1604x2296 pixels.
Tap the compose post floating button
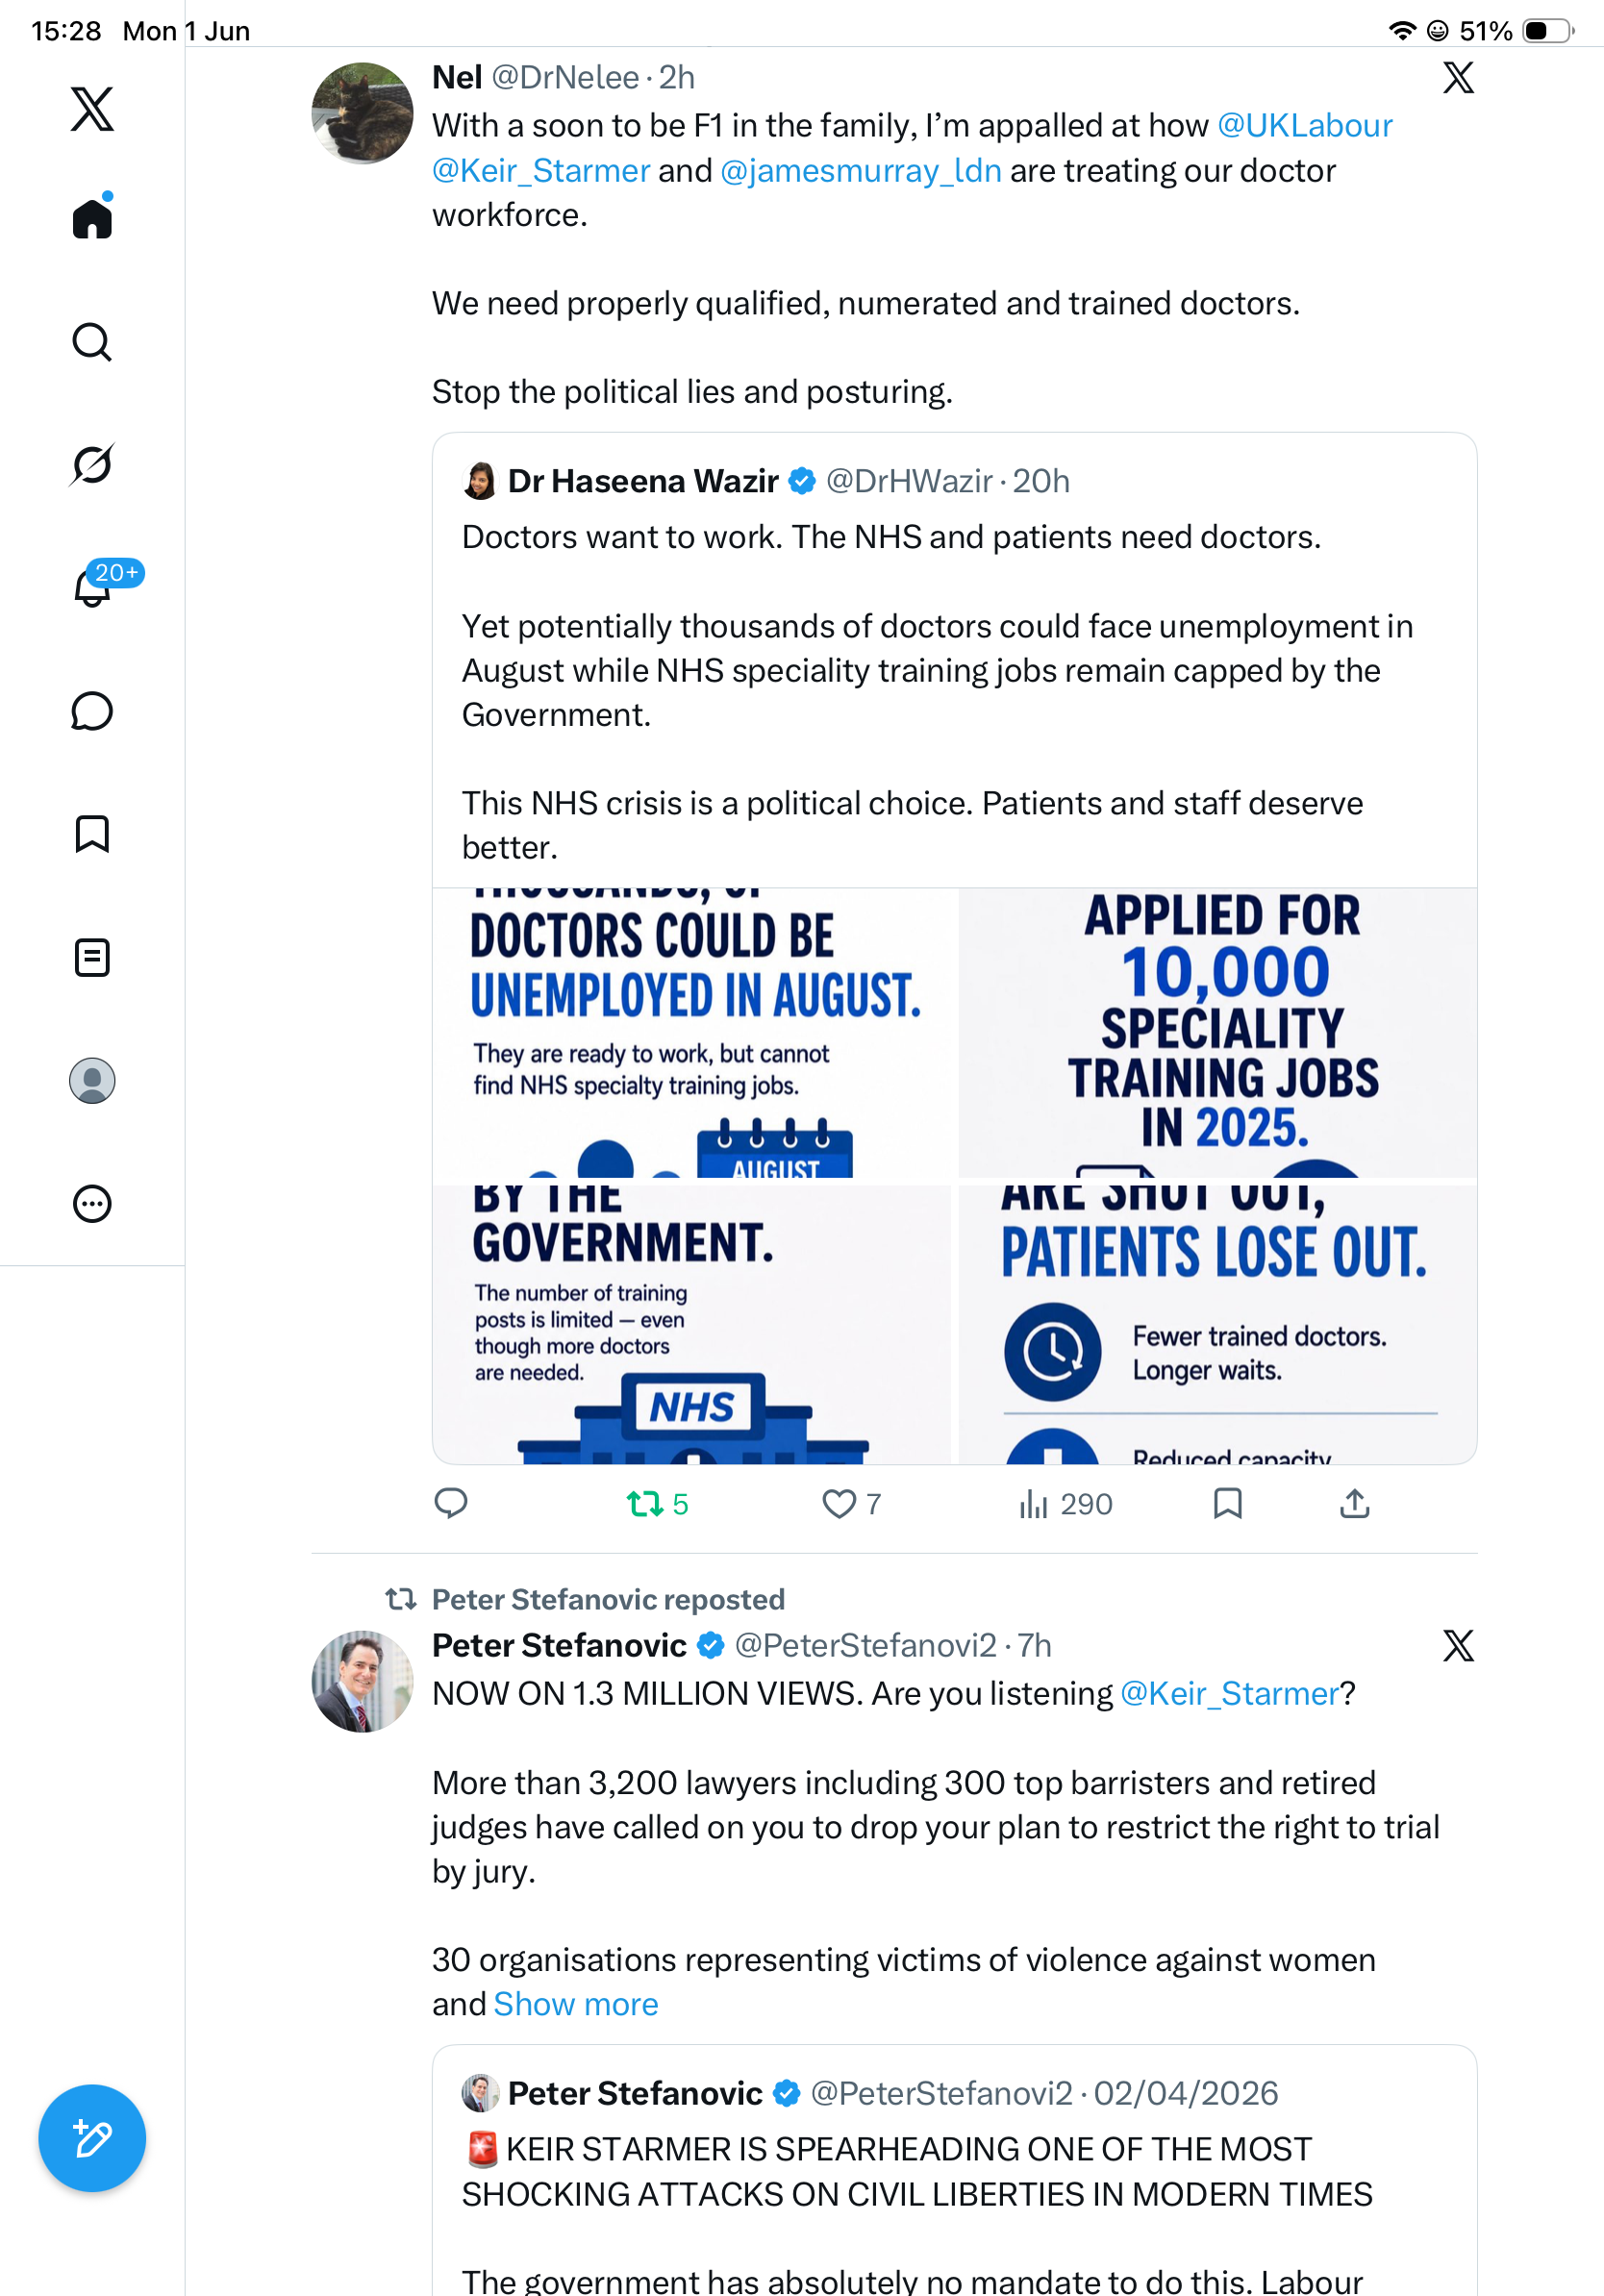[92, 2138]
